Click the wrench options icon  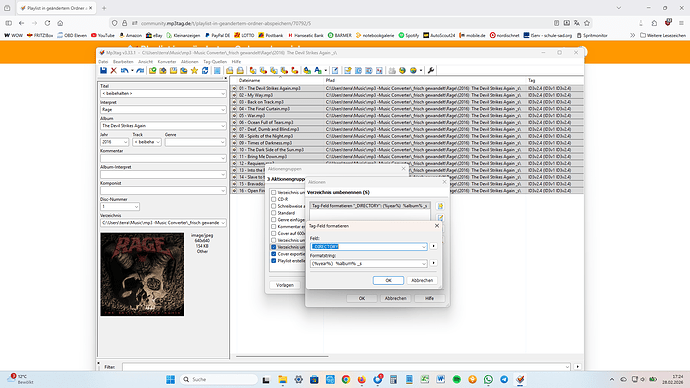pos(431,70)
